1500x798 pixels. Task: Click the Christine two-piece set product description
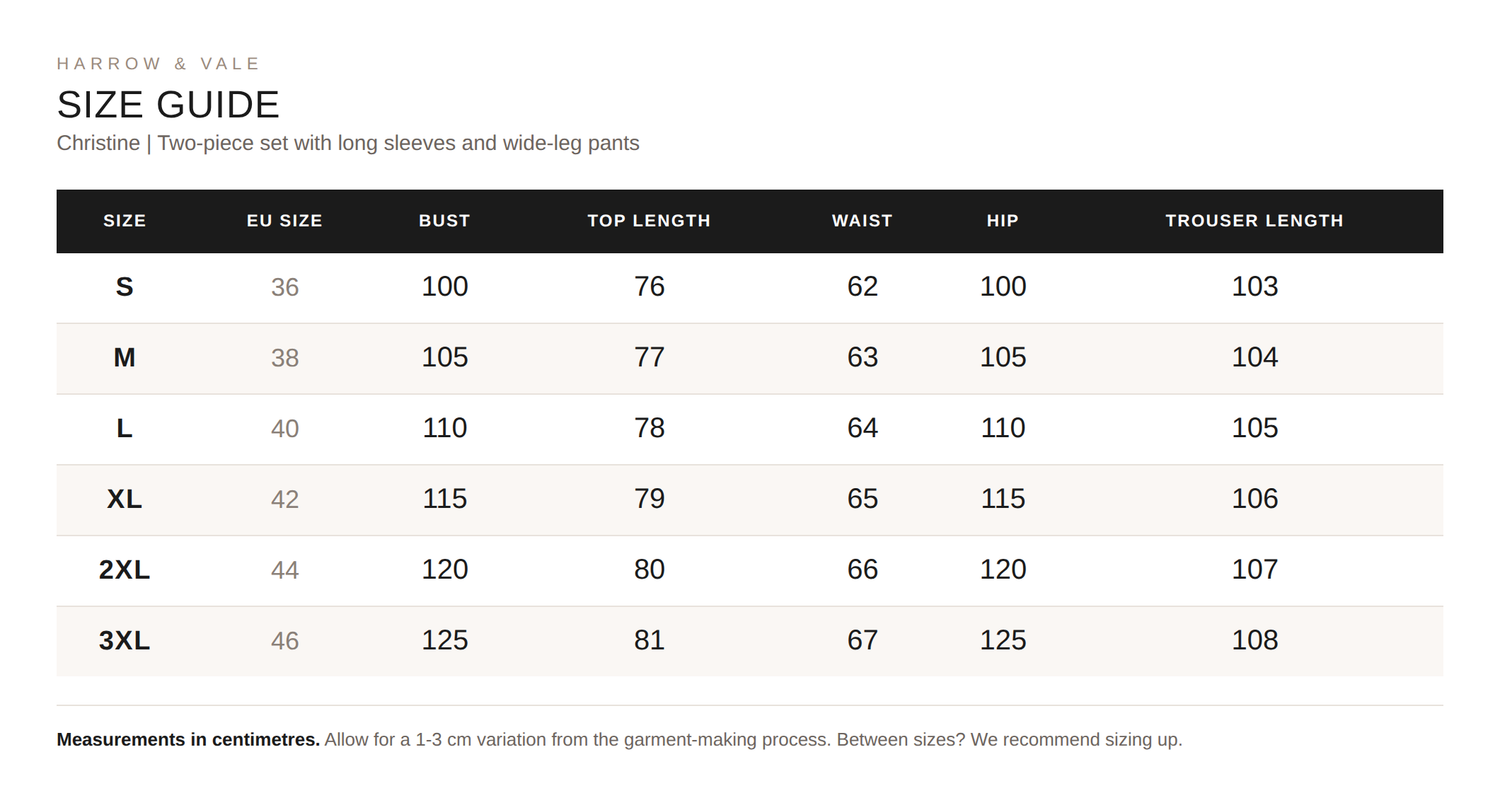click(x=348, y=143)
